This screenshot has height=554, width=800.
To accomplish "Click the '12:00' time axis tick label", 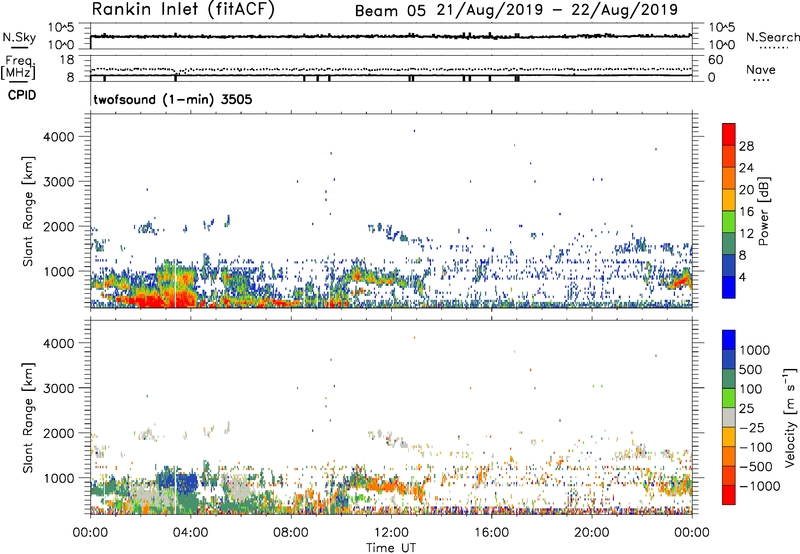I will (x=391, y=533).
